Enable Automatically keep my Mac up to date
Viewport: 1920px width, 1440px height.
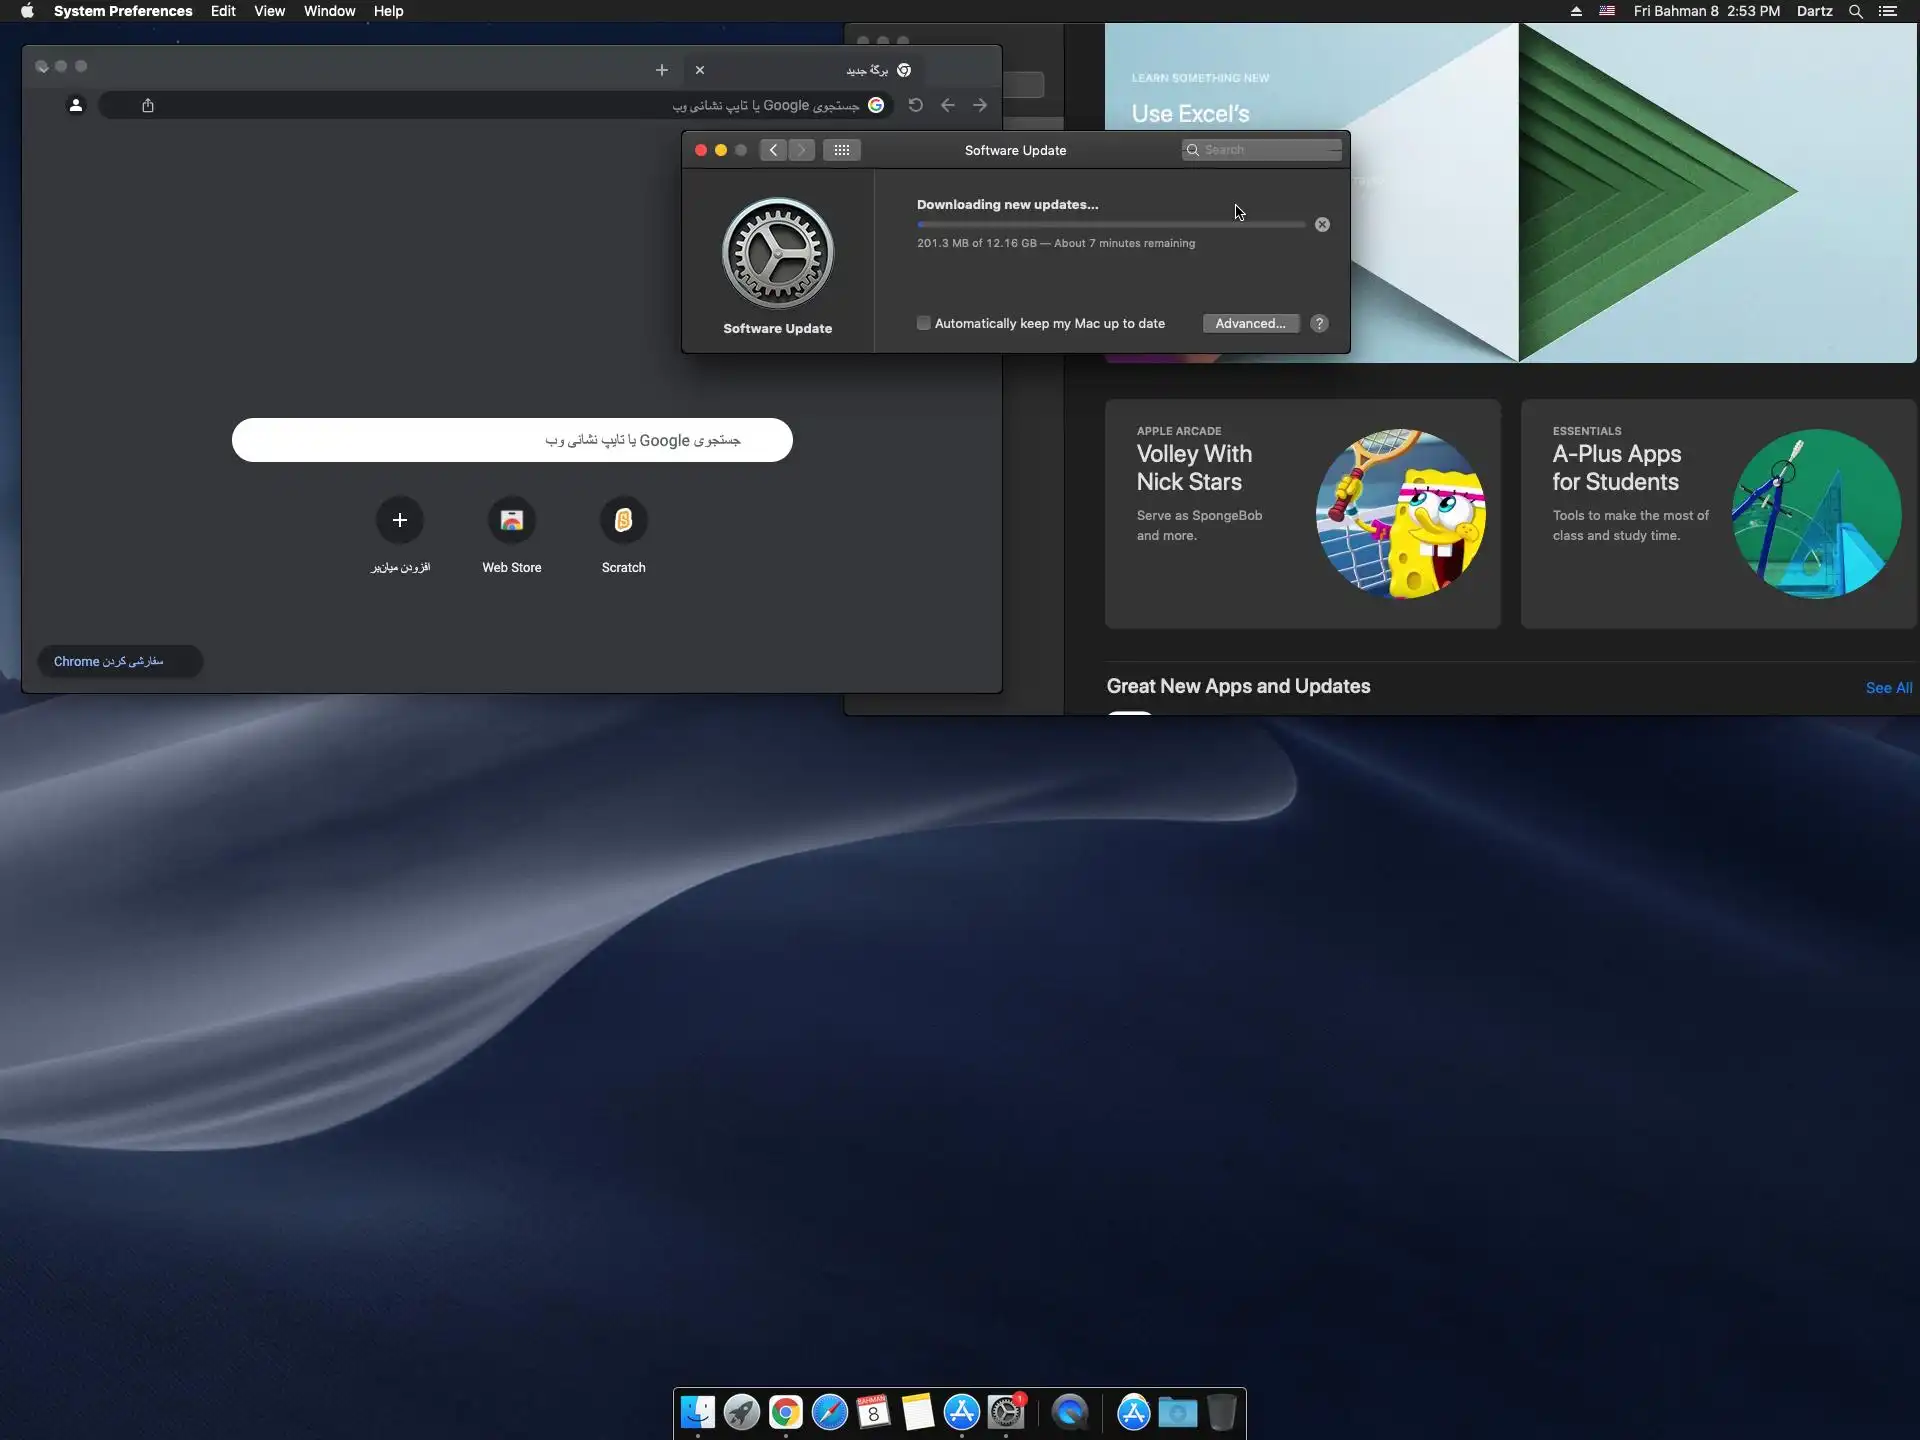(x=924, y=323)
